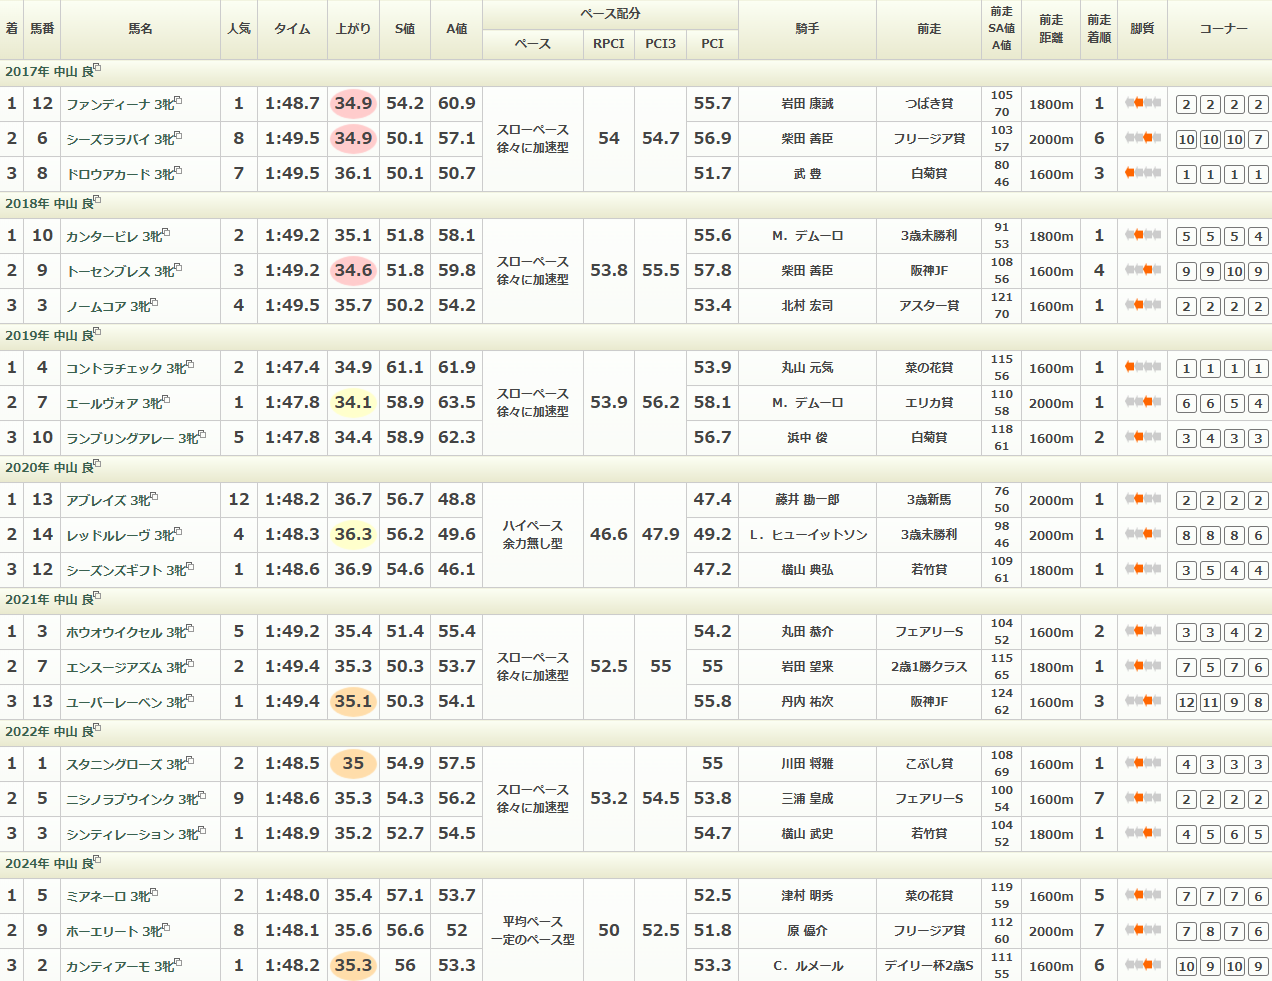Click the 阪神JF previous race for トーセンブレス
Image resolution: width=1272 pixels, height=981 pixels.
928,271
